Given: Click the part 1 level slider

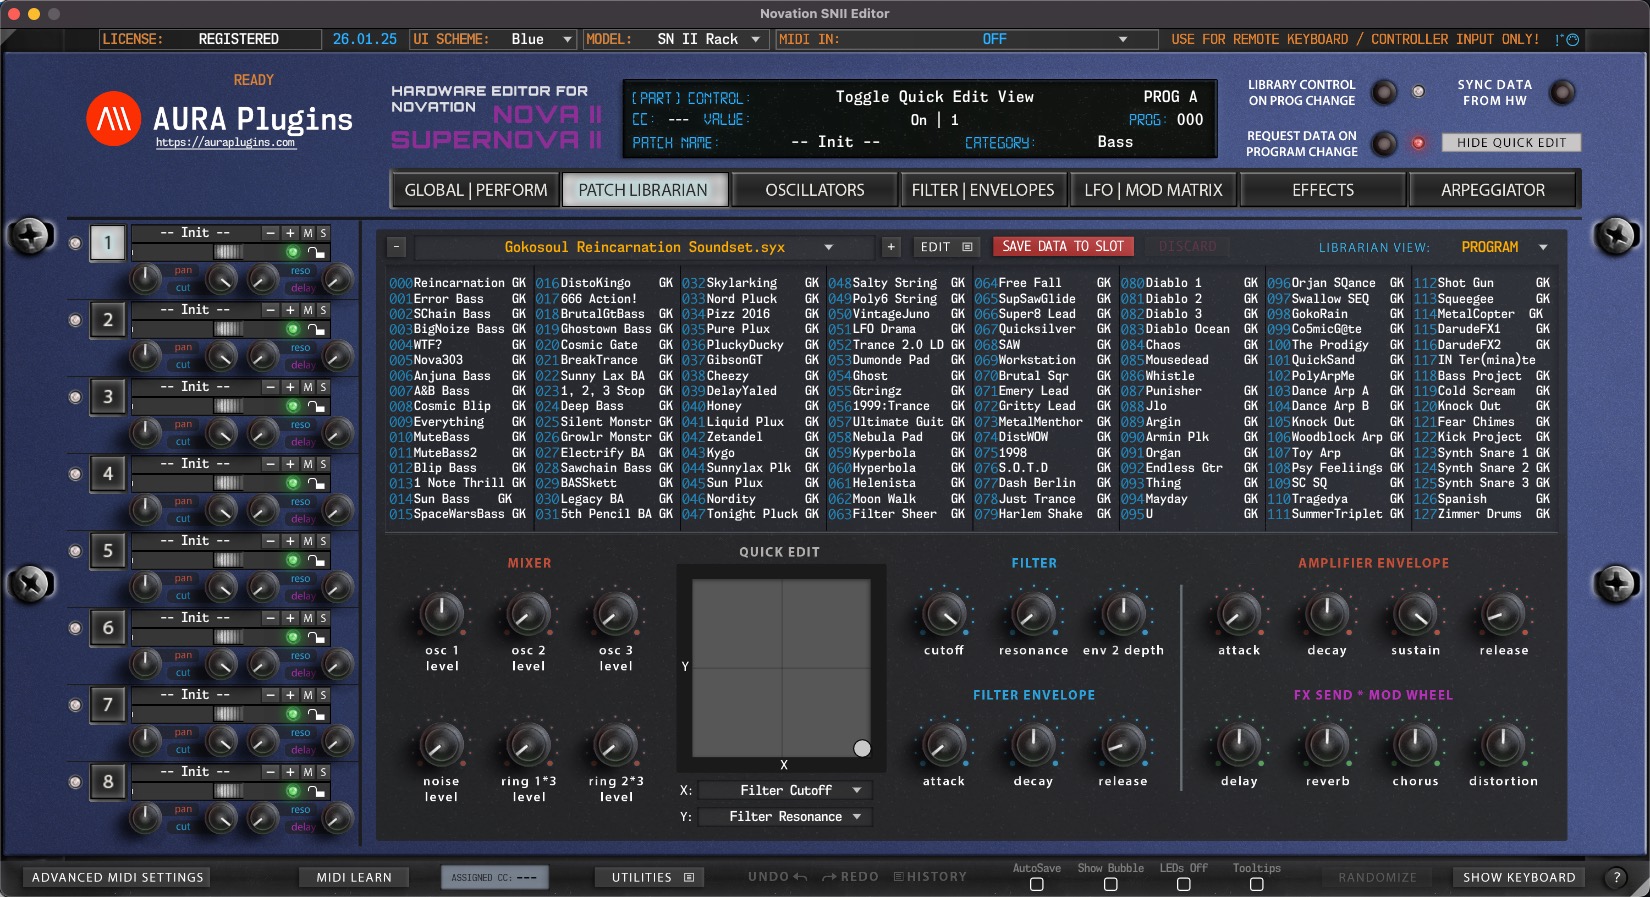Looking at the screenshot, I should pos(227,252).
